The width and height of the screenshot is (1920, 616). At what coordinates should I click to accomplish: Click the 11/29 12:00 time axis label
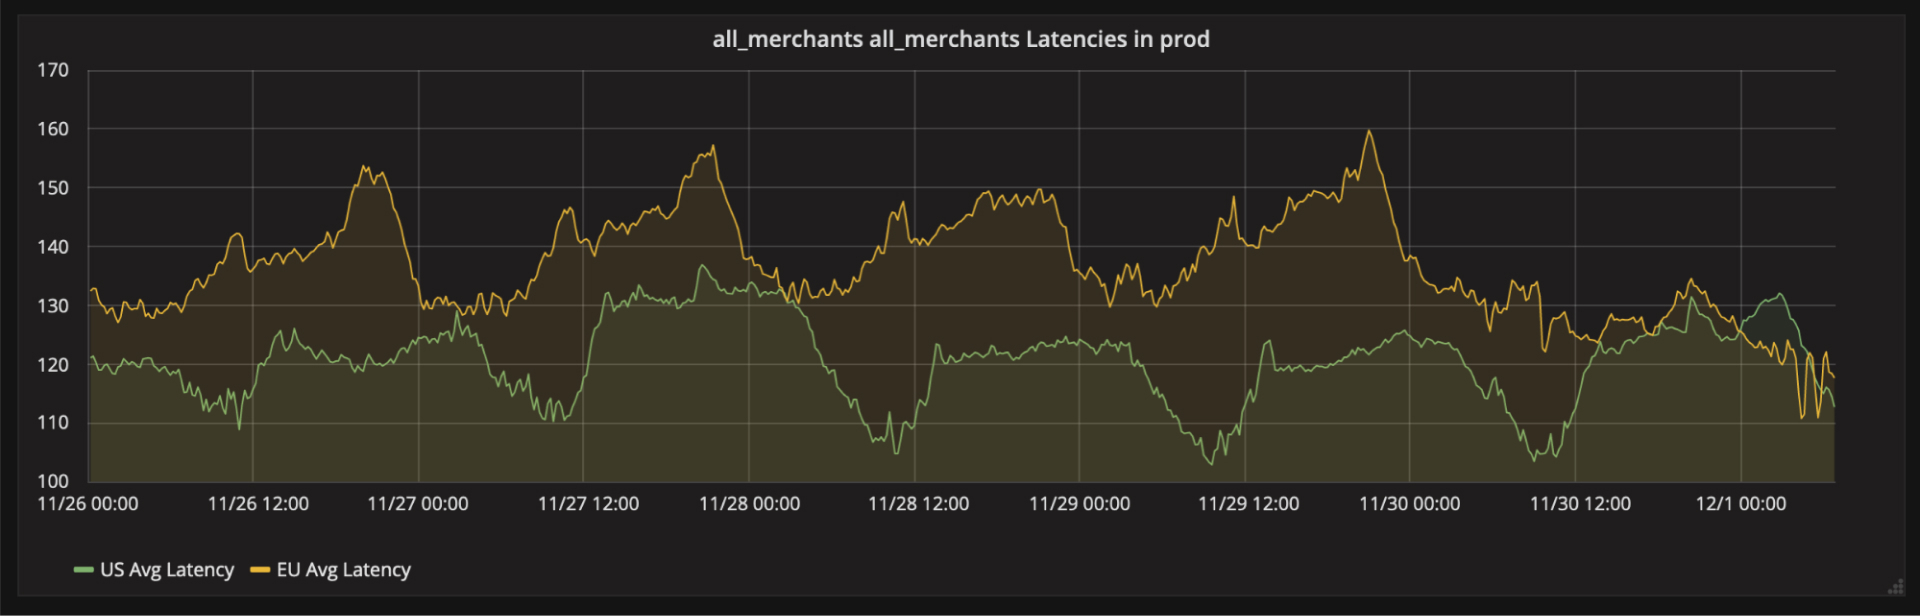coord(1248,504)
